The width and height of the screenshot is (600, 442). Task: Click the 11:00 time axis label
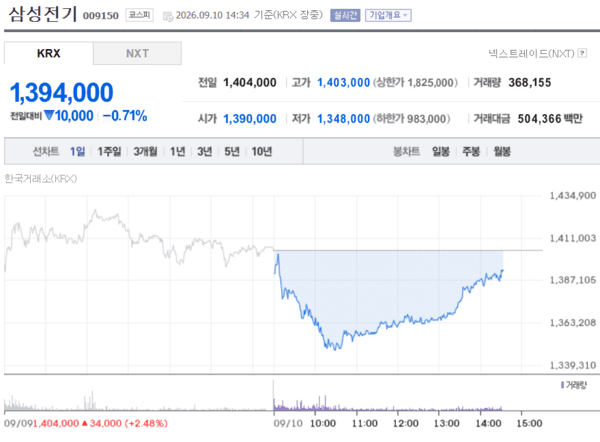[364, 423]
